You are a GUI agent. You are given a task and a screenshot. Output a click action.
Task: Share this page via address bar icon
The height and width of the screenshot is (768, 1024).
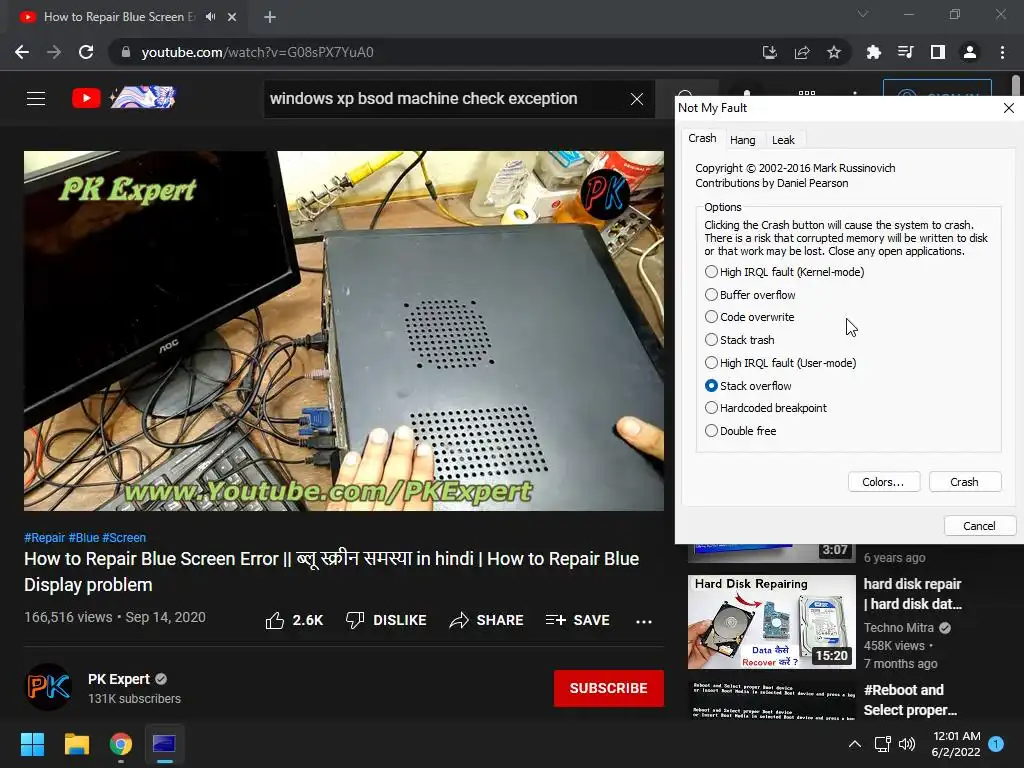click(x=802, y=52)
